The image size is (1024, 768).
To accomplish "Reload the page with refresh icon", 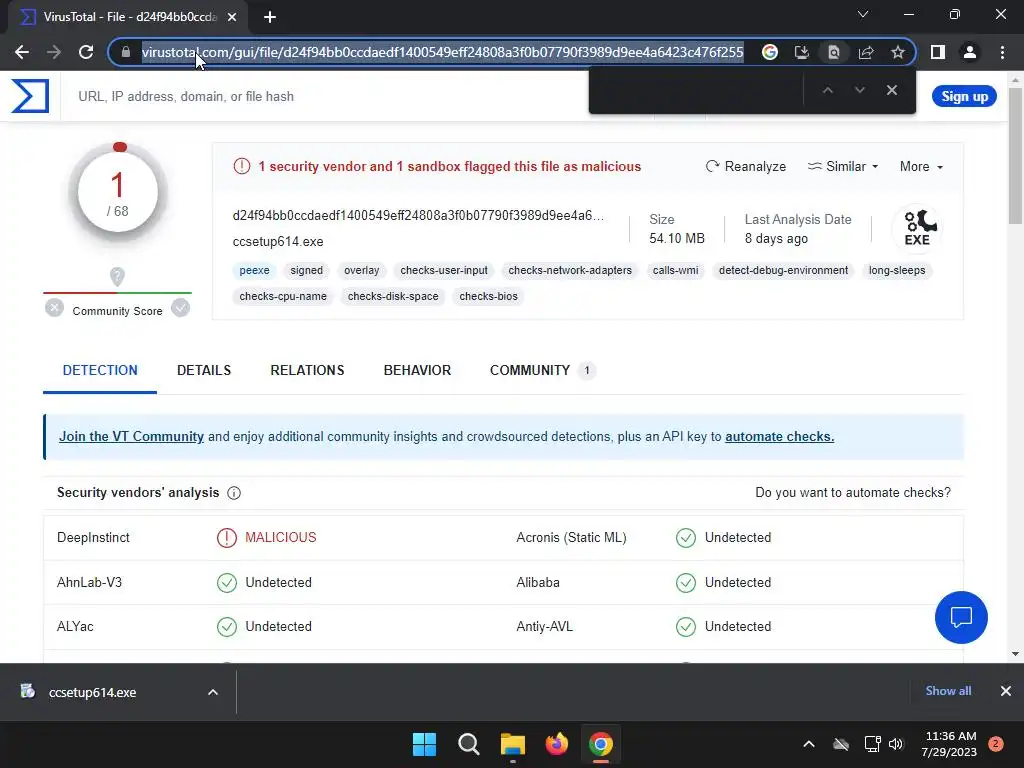I will tap(86, 52).
